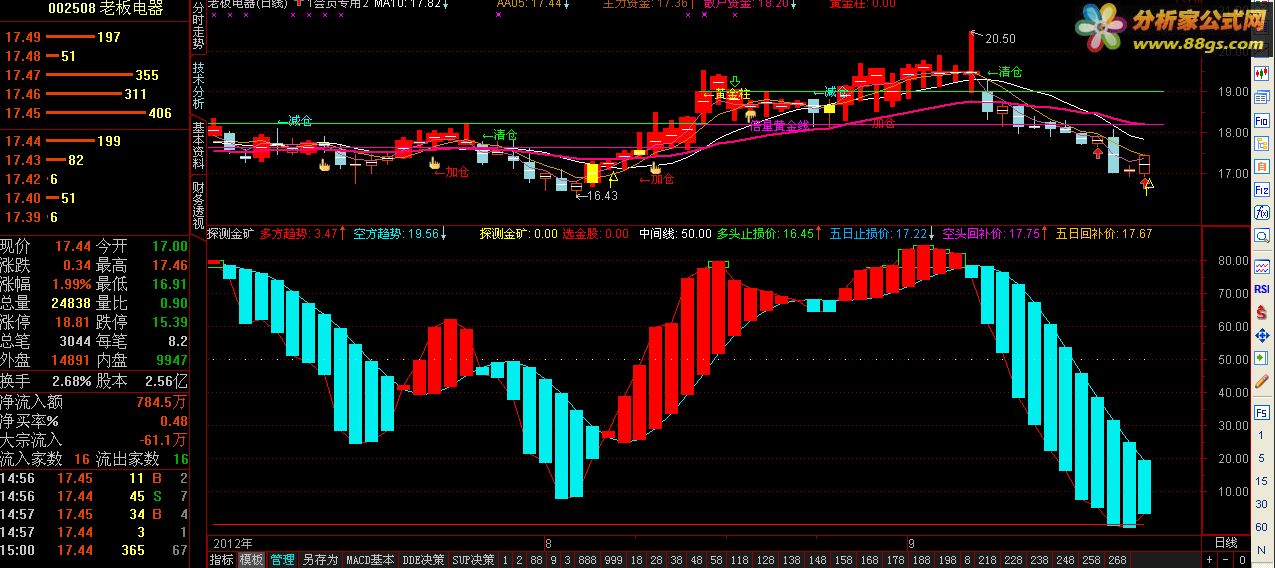Click the 日线 period label at bottom right
Image resolution: width=1275 pixels, height=568 pixels.
1226,542
